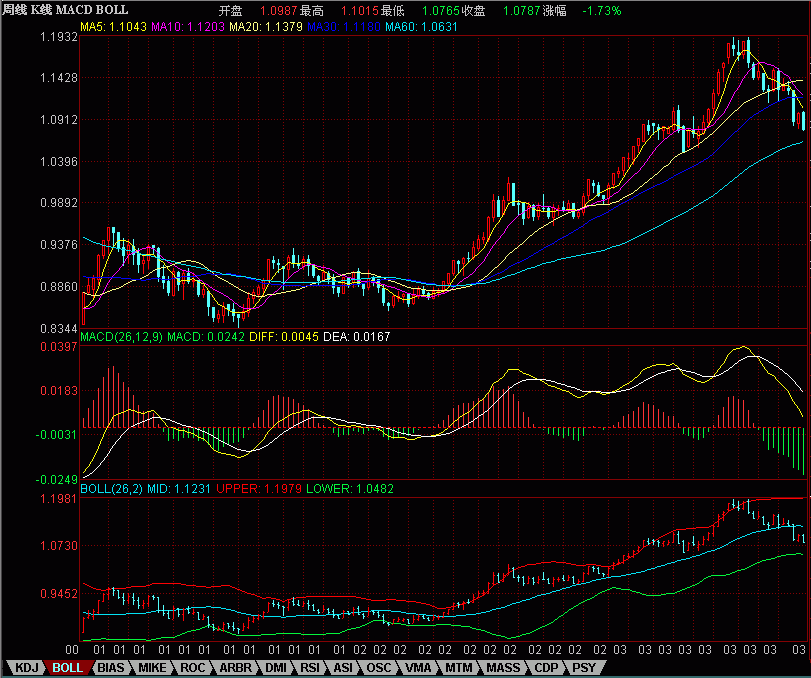
Task: Select the VMA indicator tab
Action: point(418,668)
